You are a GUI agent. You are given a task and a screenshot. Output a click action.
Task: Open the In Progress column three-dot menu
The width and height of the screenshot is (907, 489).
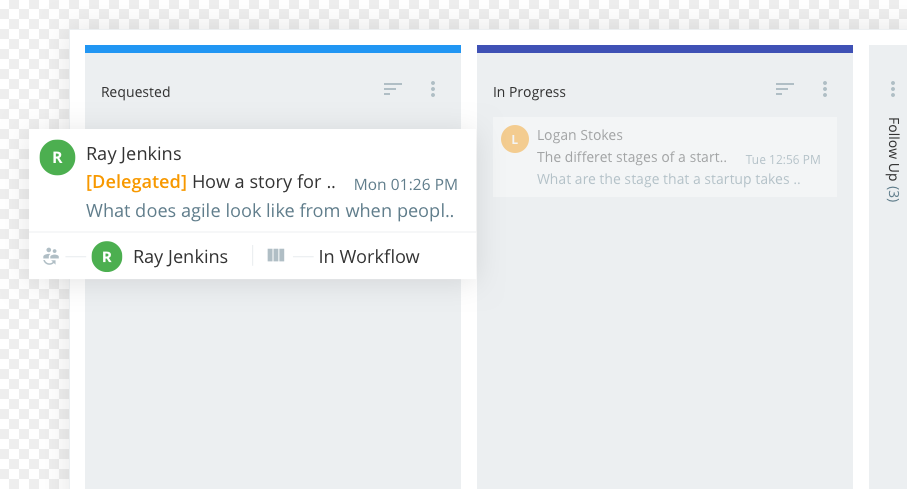(x=825, y=90)
